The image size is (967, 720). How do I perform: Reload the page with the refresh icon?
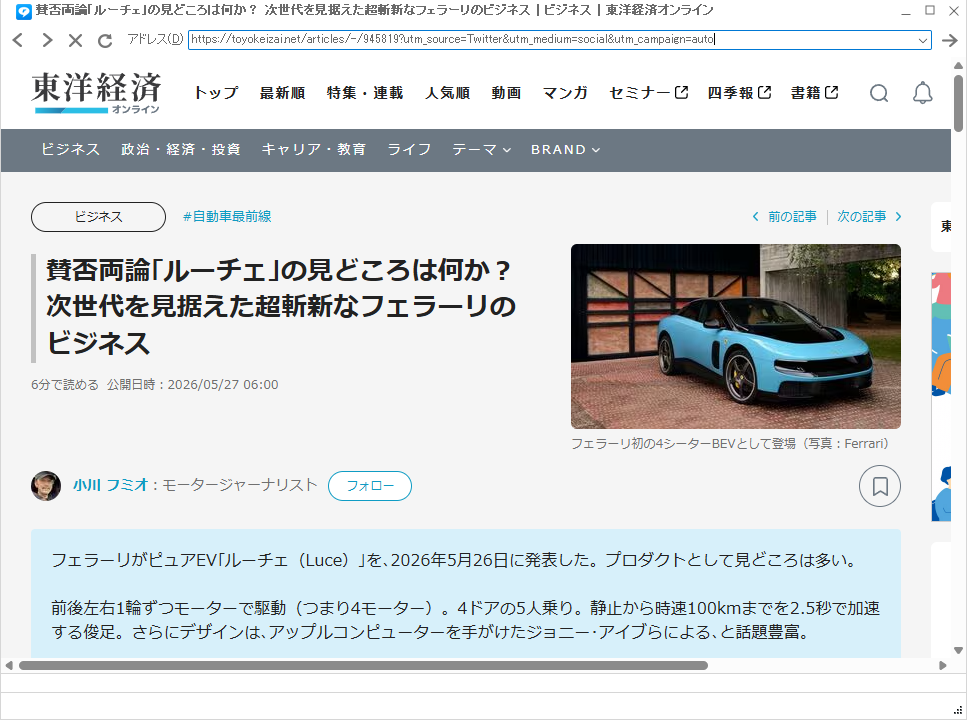(105, 40)
